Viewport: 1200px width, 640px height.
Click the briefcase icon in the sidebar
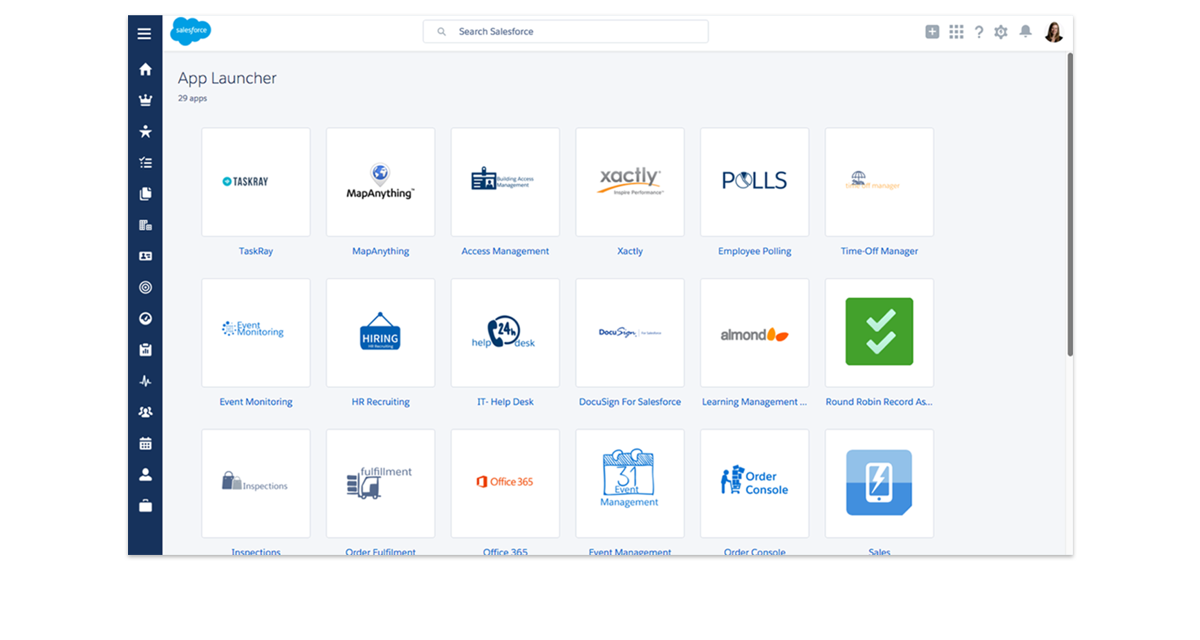145,506
